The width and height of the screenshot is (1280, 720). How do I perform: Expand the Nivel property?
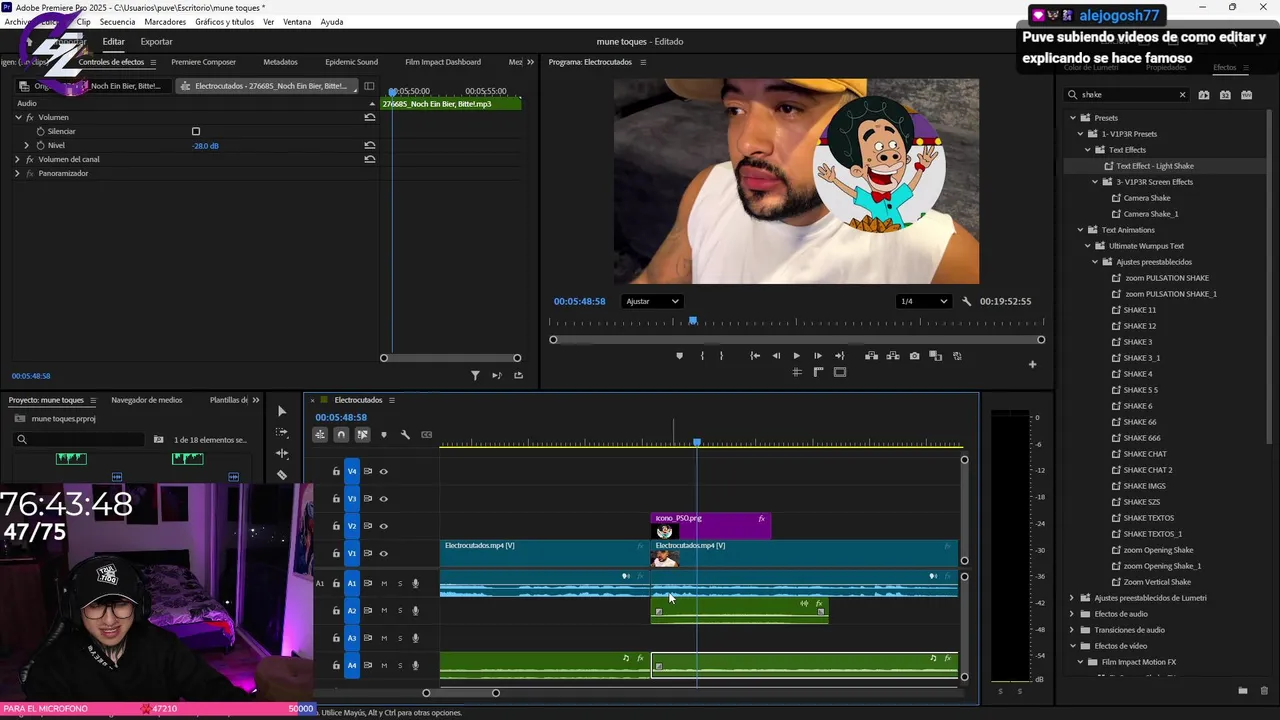(x=27, y=145)
